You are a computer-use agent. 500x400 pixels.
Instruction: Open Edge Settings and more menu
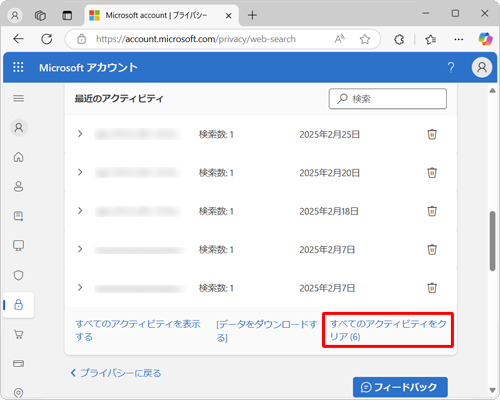coord(459,39)
